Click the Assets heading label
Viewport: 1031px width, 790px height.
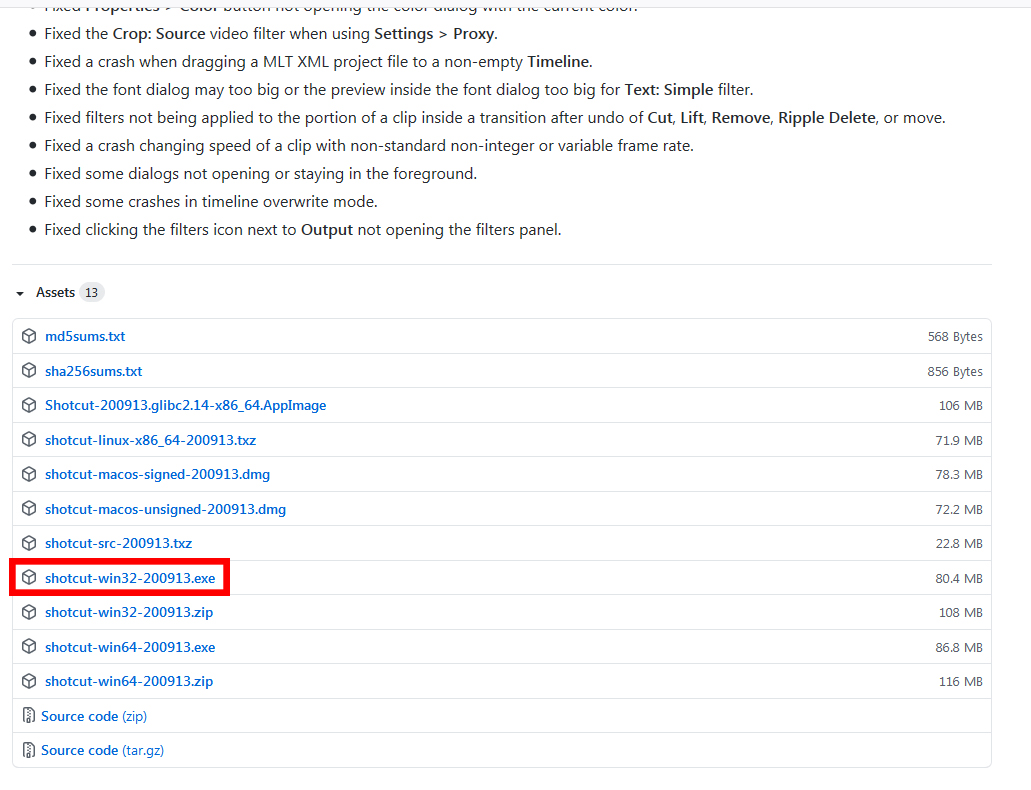(55, 292)
